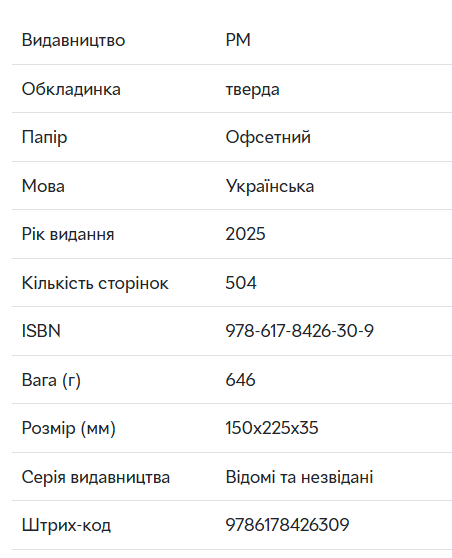
Task: Click the Видавництво label
Action: tap(73, 40)
